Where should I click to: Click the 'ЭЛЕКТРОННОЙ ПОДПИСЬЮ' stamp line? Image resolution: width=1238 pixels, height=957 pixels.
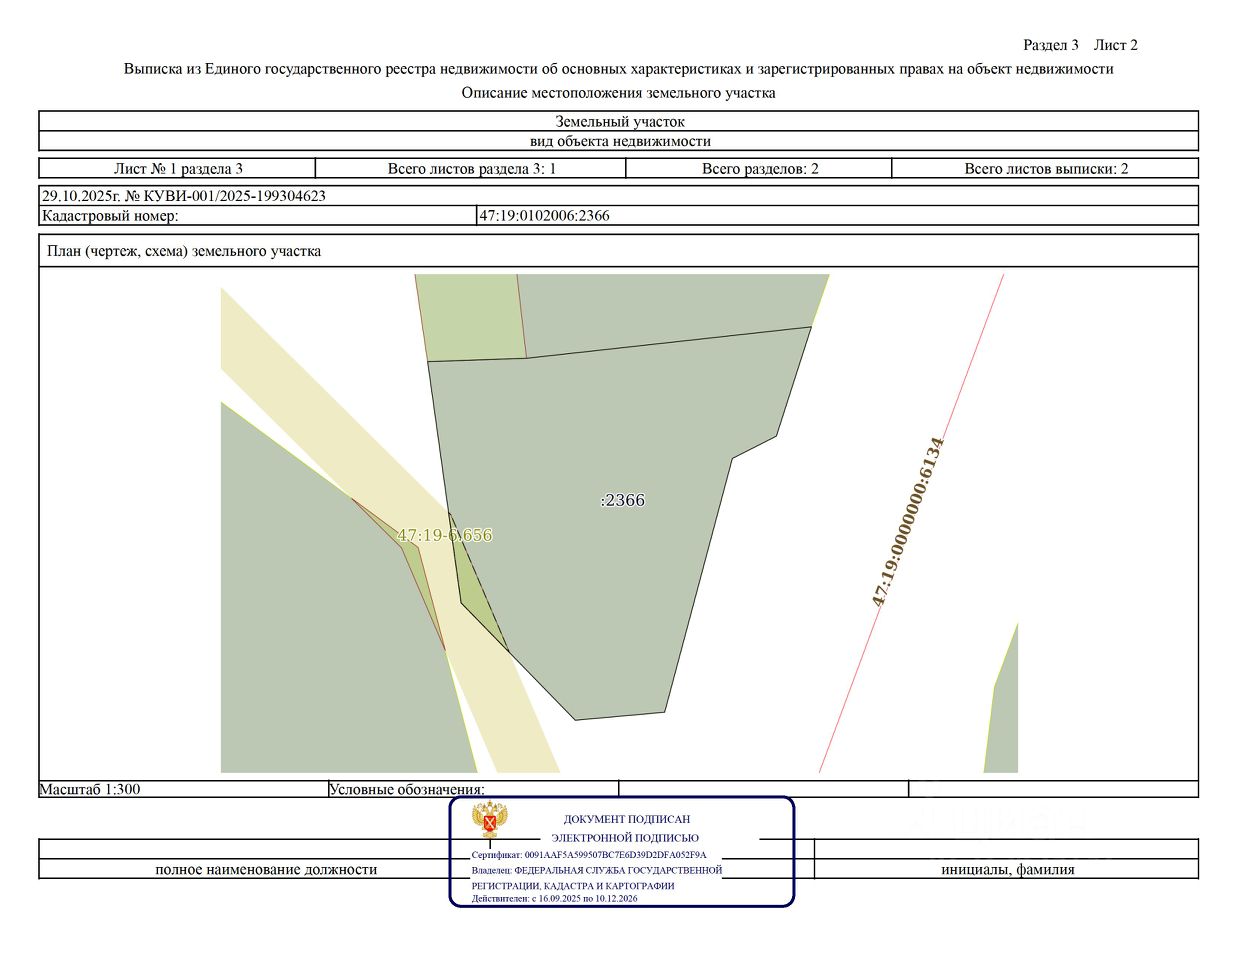[625, 838]
